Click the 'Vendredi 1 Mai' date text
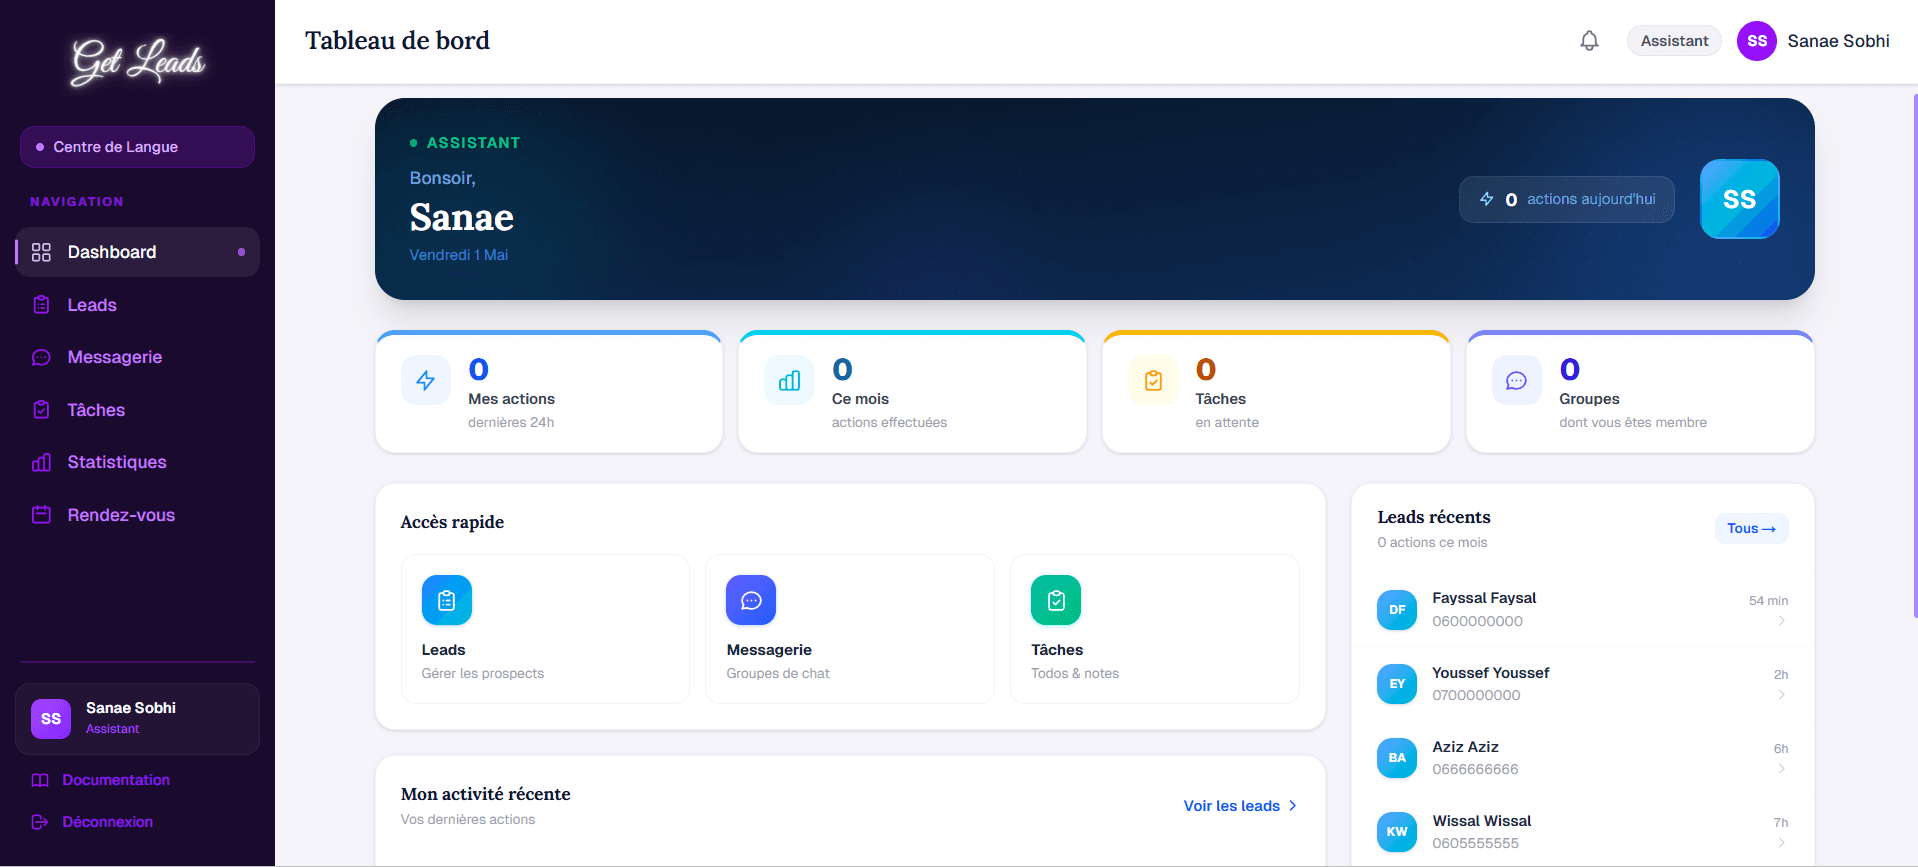The height and width of the screenshot is (867, 1918). (x=459, y=255)
